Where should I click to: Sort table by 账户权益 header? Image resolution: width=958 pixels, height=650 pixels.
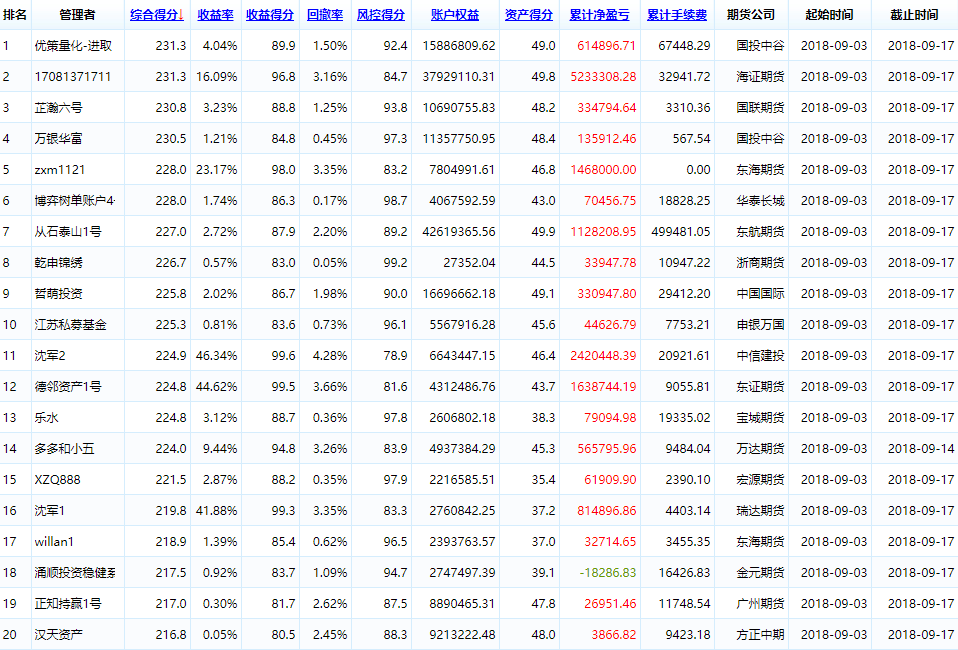click(455, 15)
